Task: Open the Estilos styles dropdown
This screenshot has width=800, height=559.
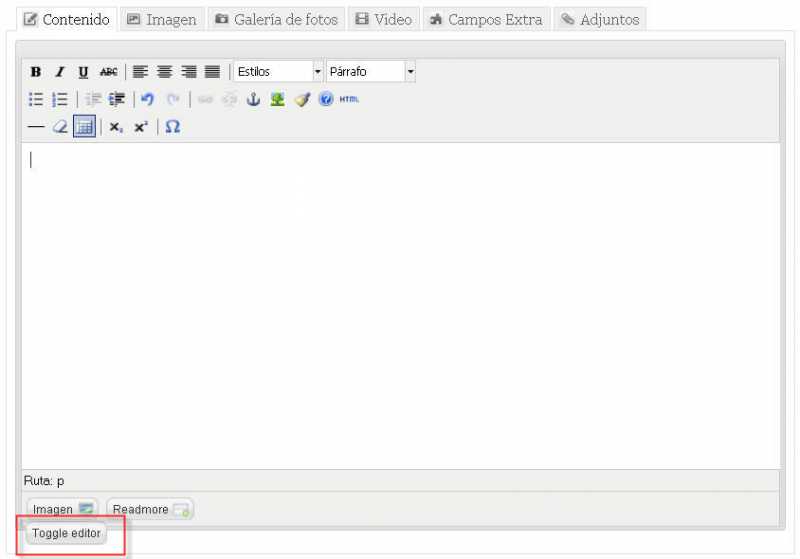Action: click(278, 72)
